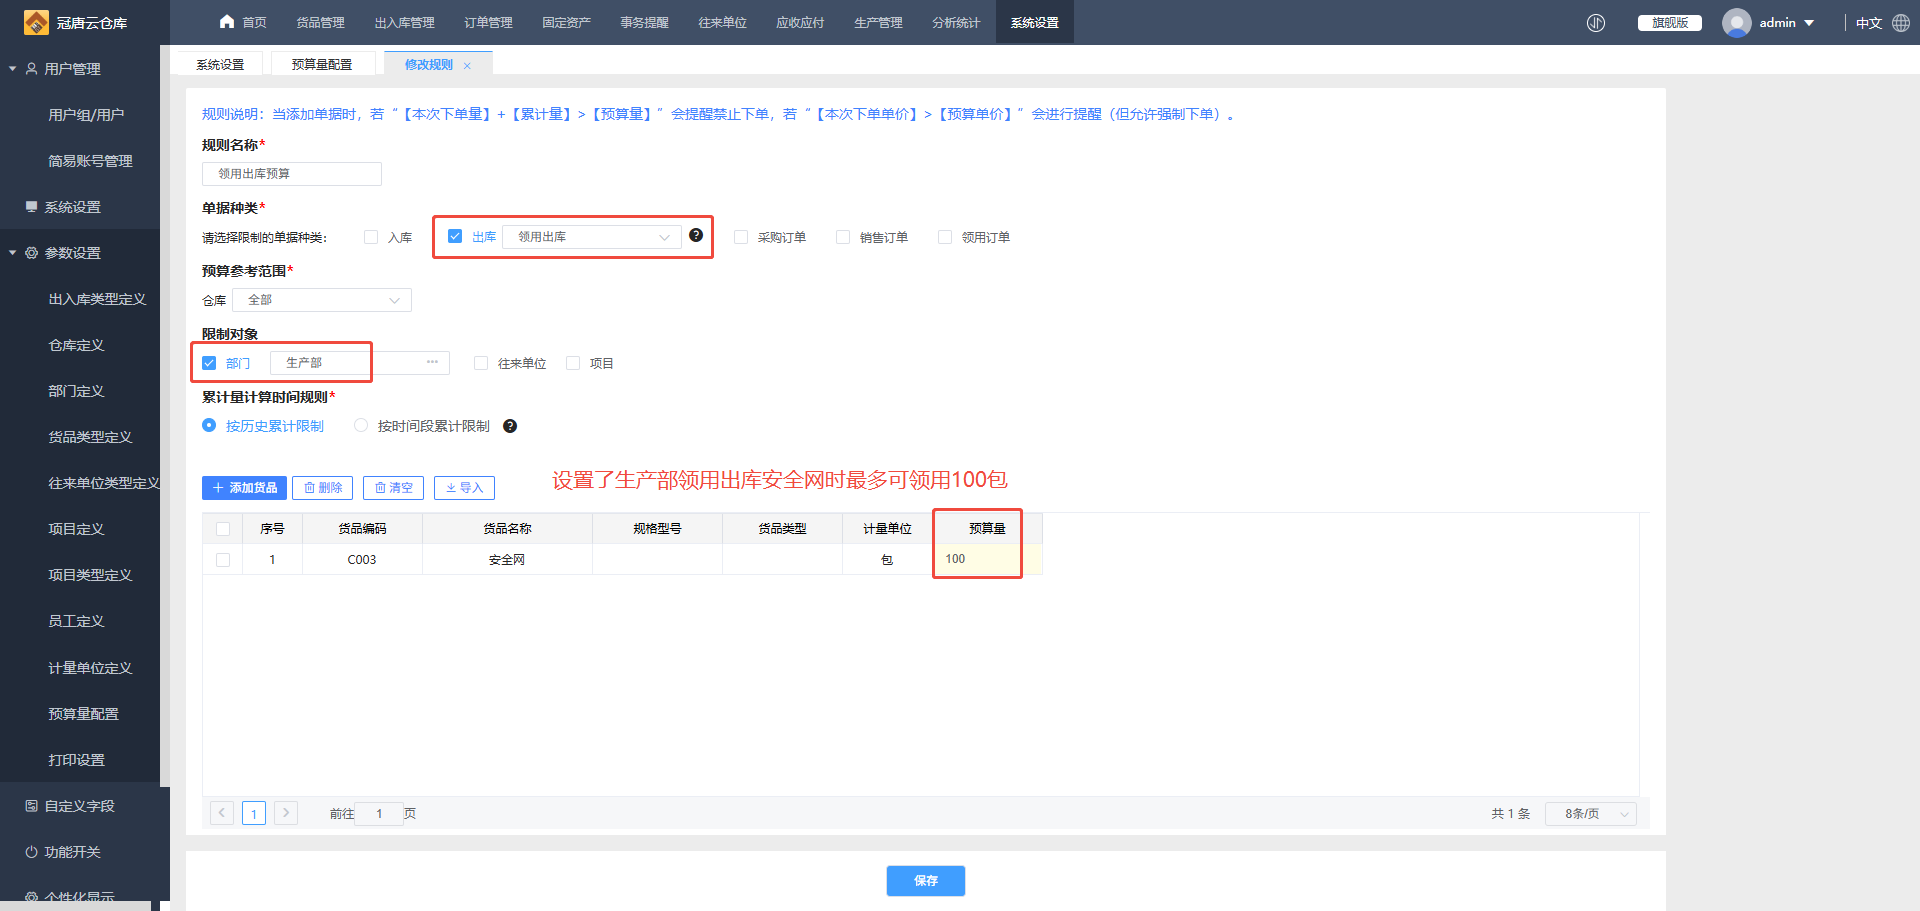The width and height of the screenshot is (1920, 911).
Task: Open the 仓库 全部 dropdown
Action: click(322, 300)
